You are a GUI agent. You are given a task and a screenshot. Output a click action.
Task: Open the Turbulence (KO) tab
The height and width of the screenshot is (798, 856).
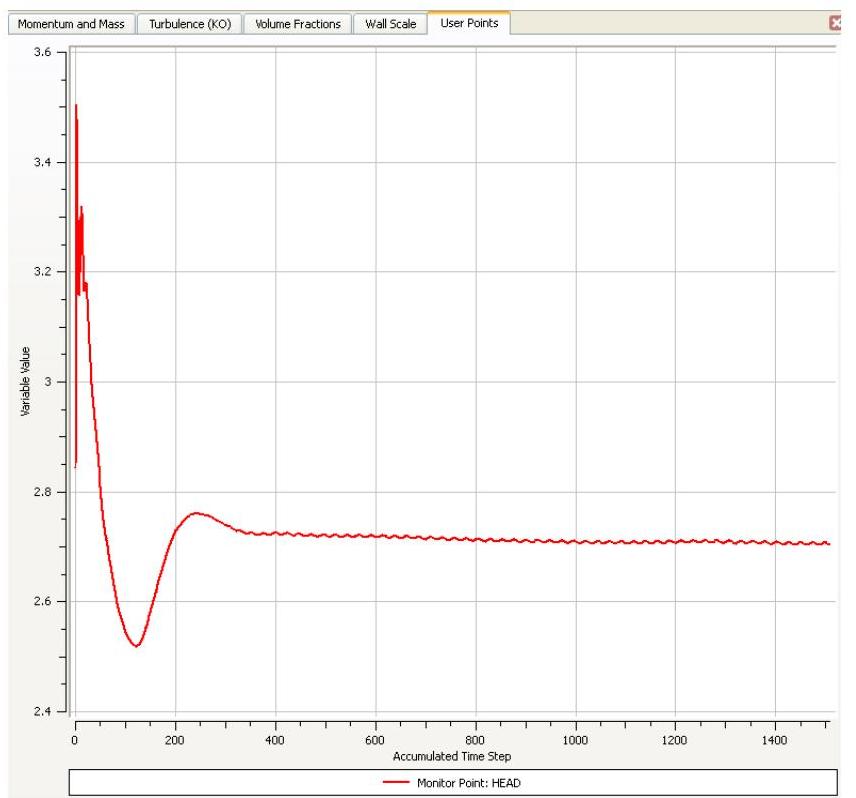pos(190,24)
